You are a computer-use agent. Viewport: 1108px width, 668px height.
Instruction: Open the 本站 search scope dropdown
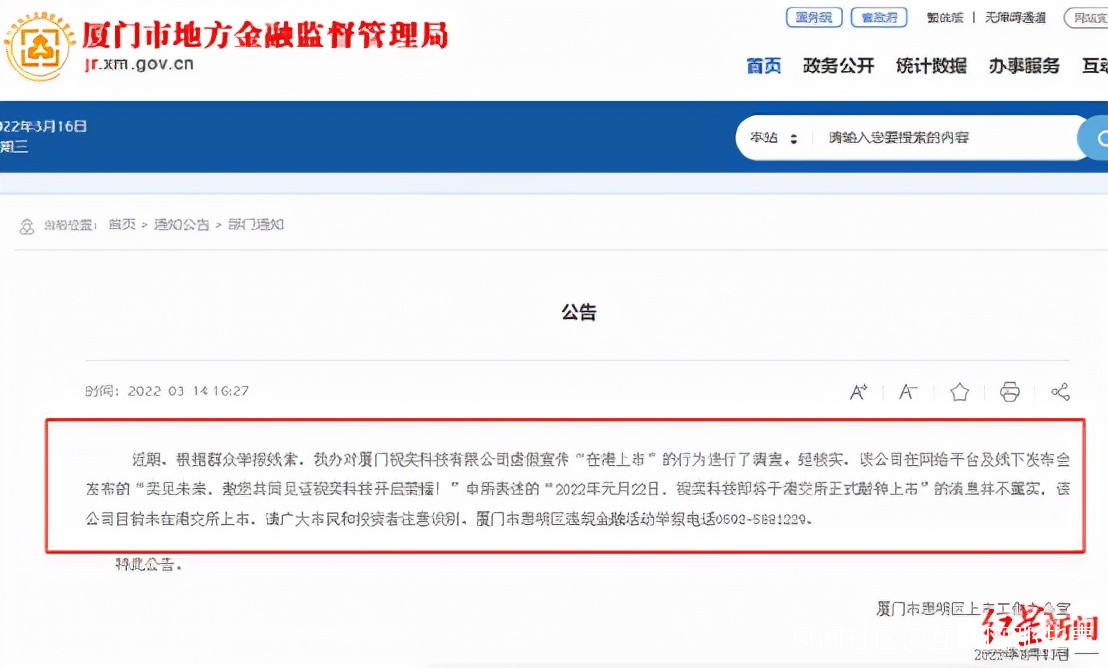point(774,138)
